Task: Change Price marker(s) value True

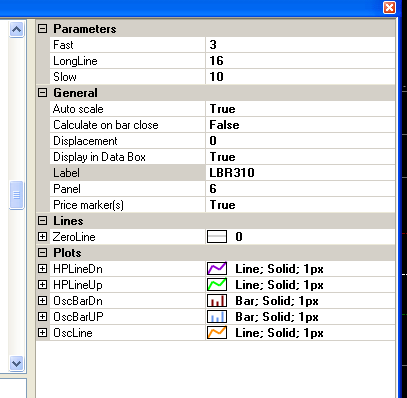Action: [x=300, y=205]
